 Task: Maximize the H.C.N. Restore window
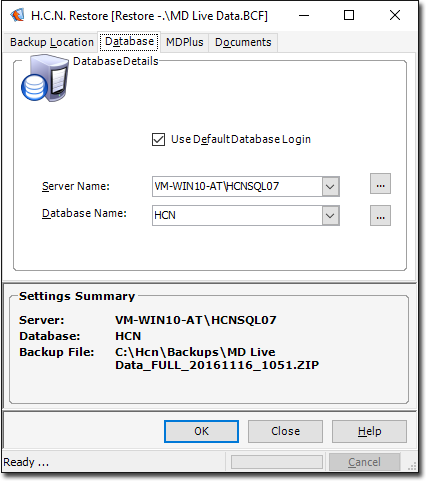(349, 15)
